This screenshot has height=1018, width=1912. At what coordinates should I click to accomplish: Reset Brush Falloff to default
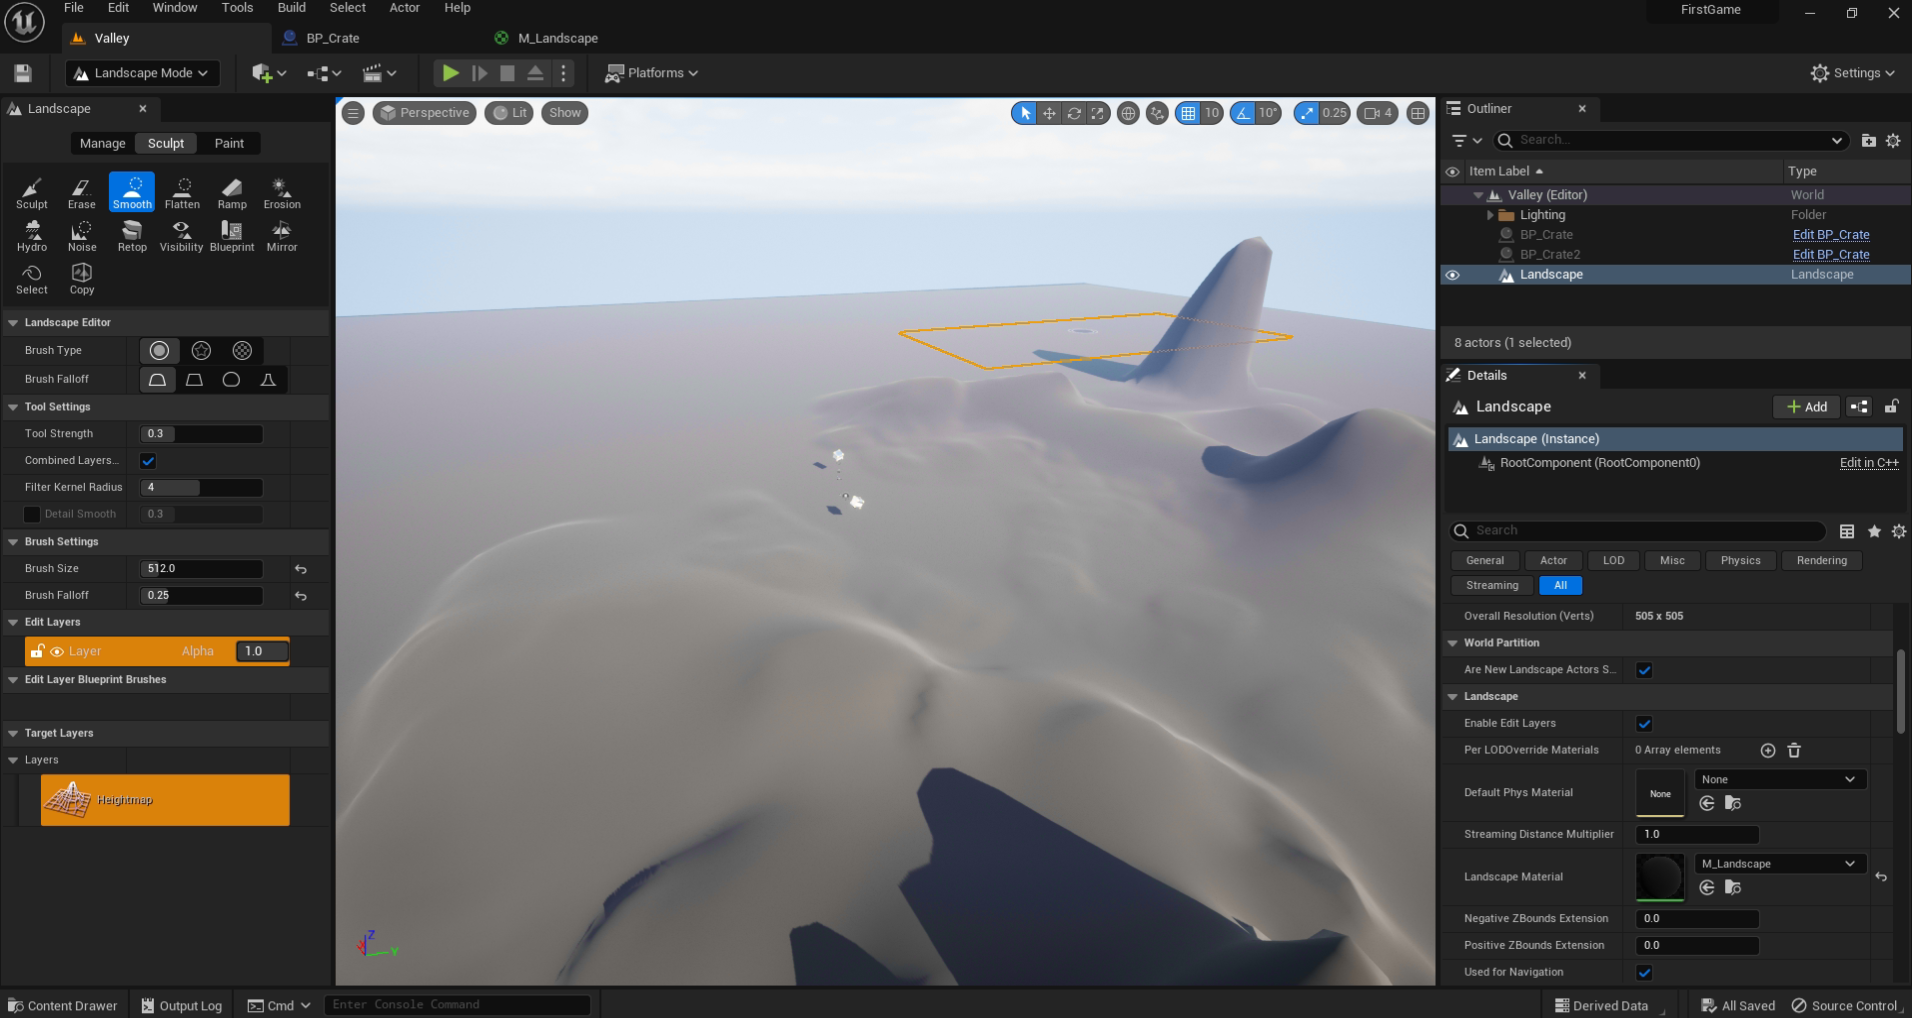pos(301,596)
